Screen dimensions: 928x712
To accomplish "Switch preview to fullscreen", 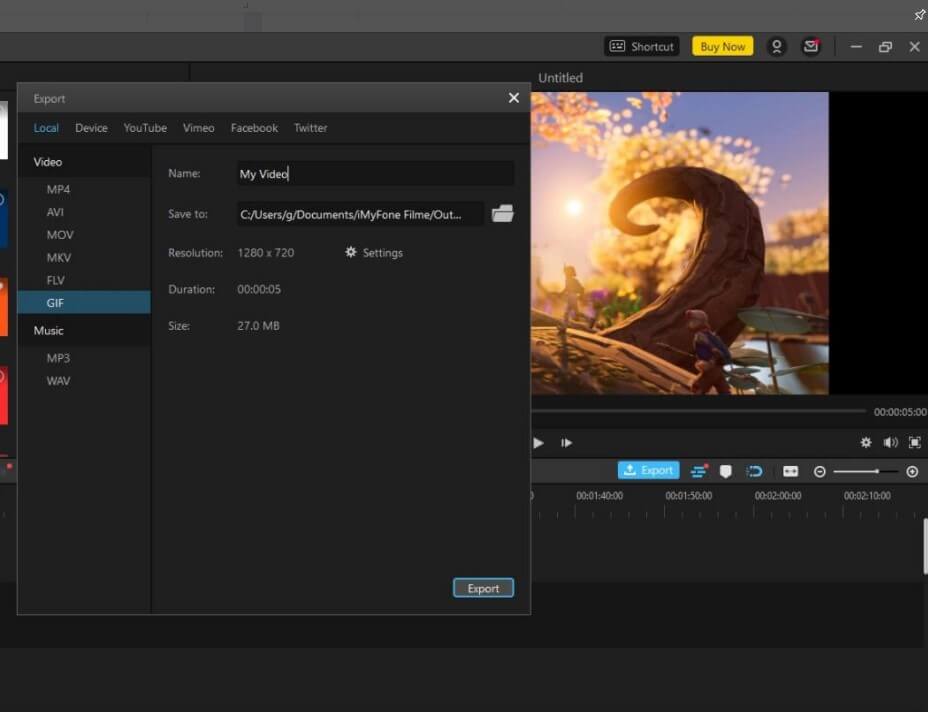I will pos(914,443).
